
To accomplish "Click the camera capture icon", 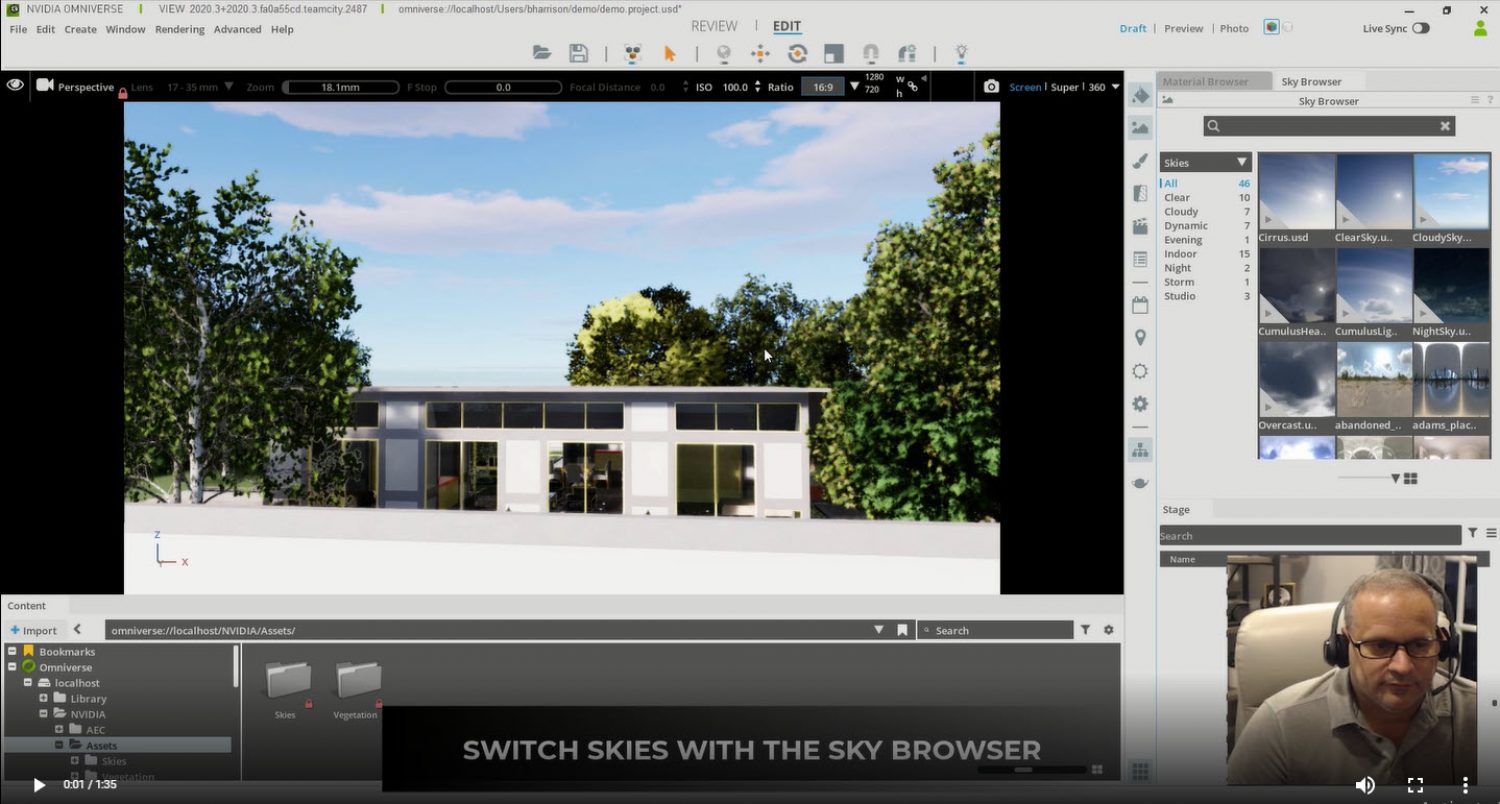I will pyautogui.click(x=991, y=87).
